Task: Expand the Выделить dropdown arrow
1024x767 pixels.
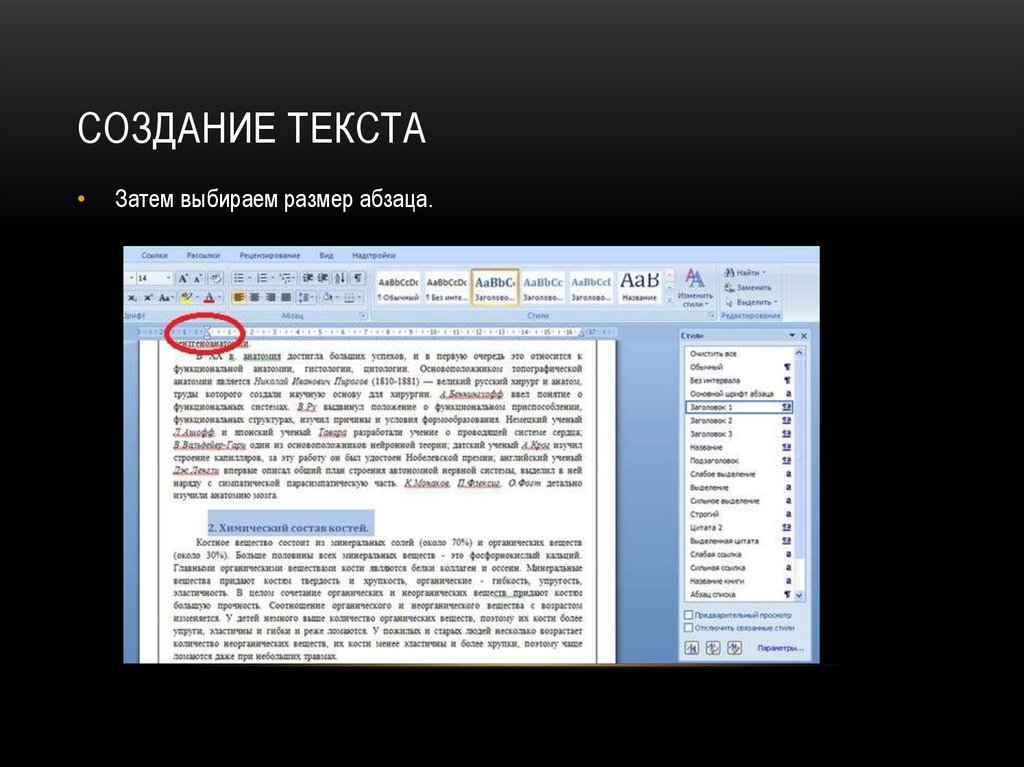Action: 776,303
